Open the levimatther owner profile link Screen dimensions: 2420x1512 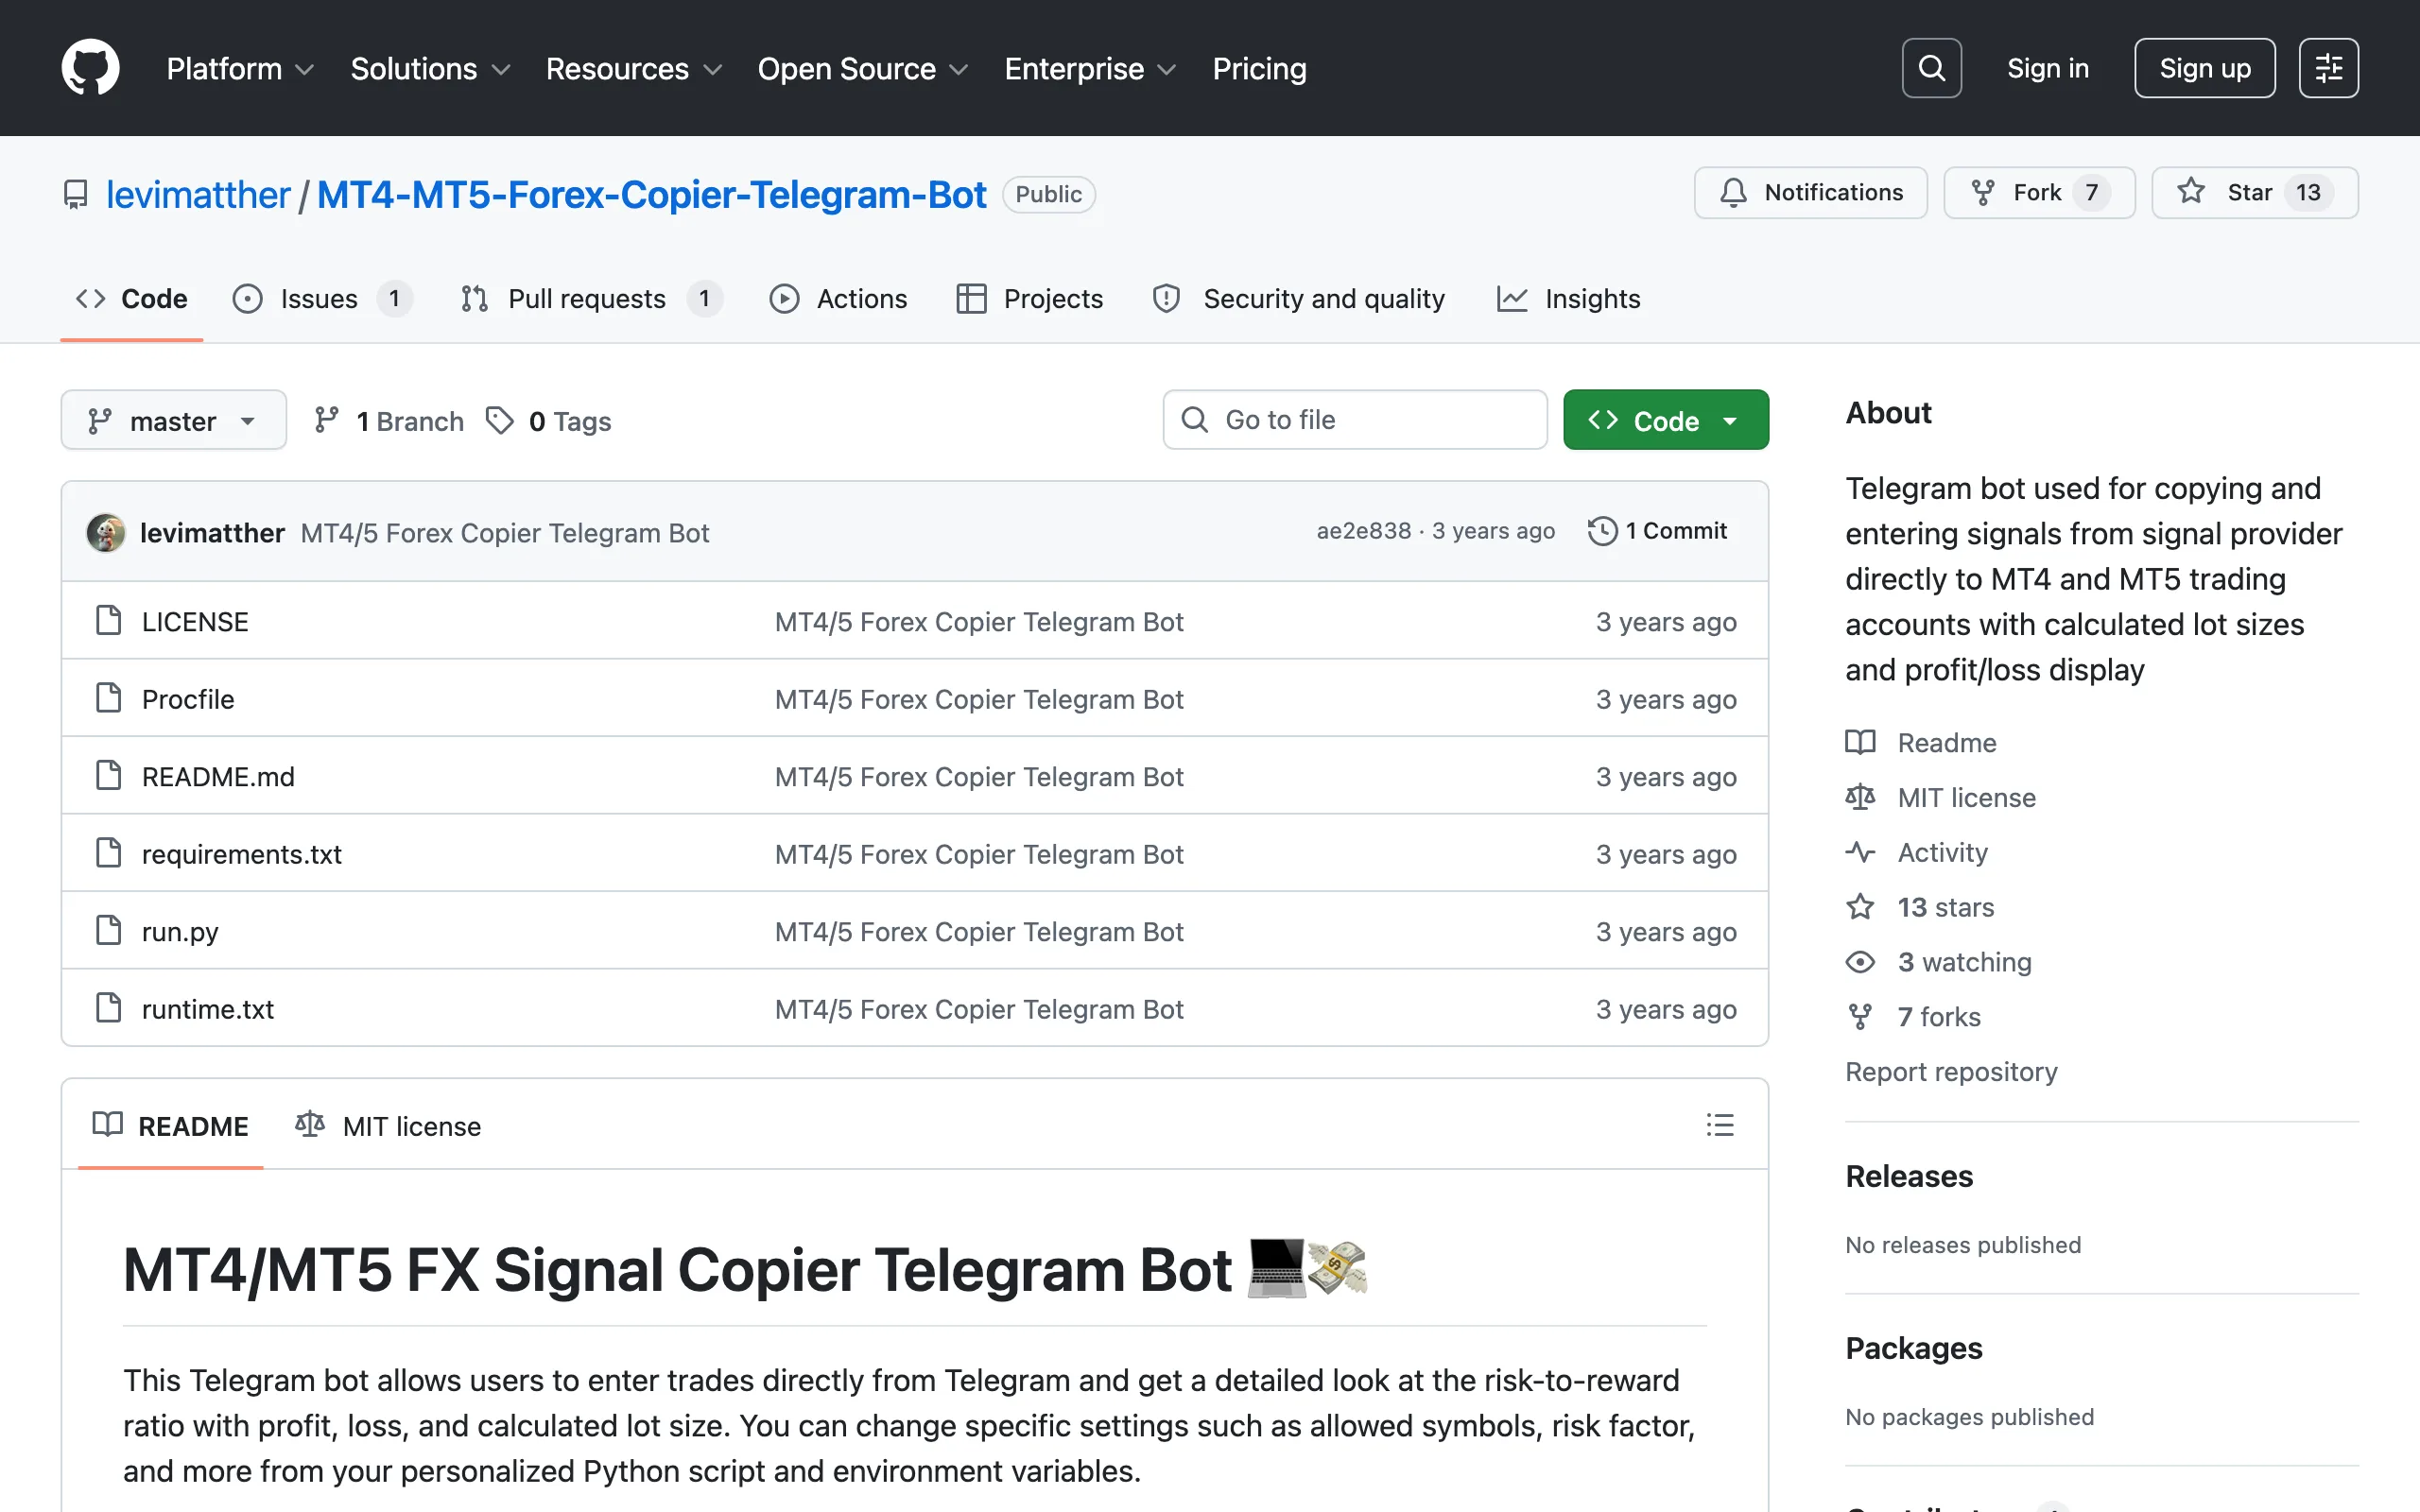pos(198,194)
